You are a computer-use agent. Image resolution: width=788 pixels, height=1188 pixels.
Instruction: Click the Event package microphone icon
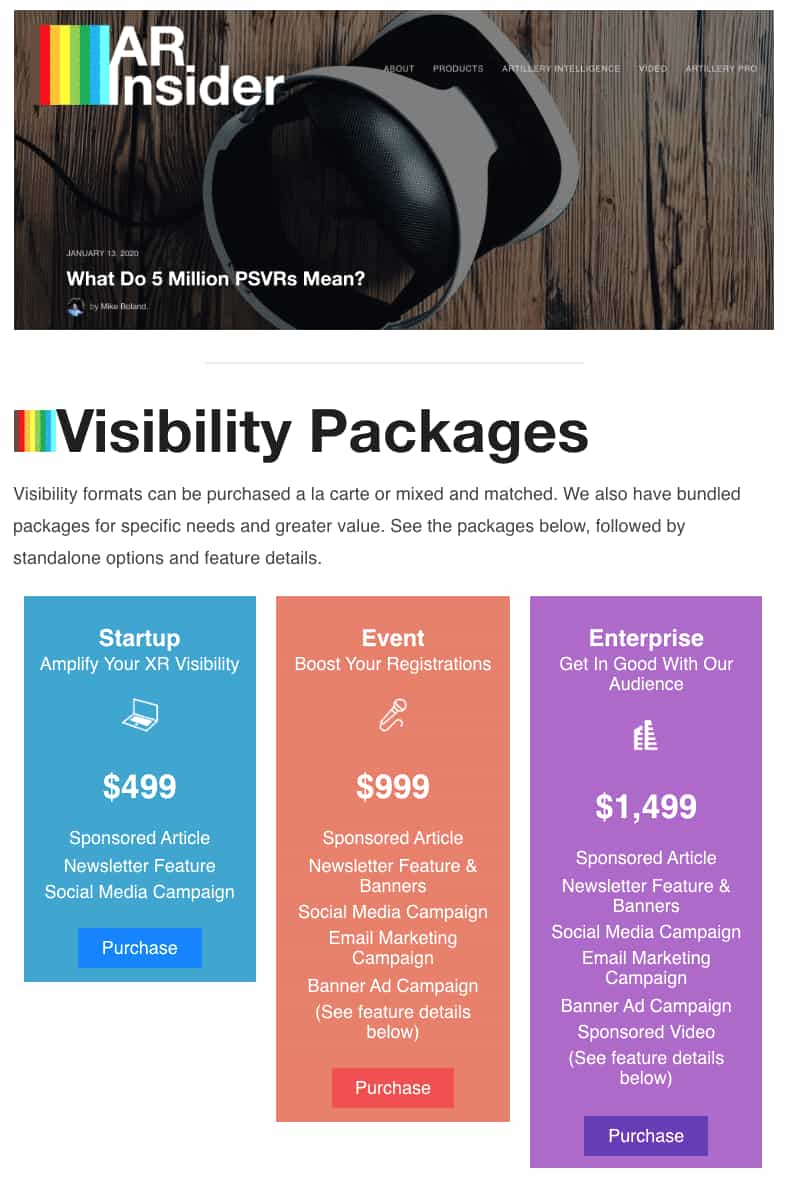(x=393, y=715)
